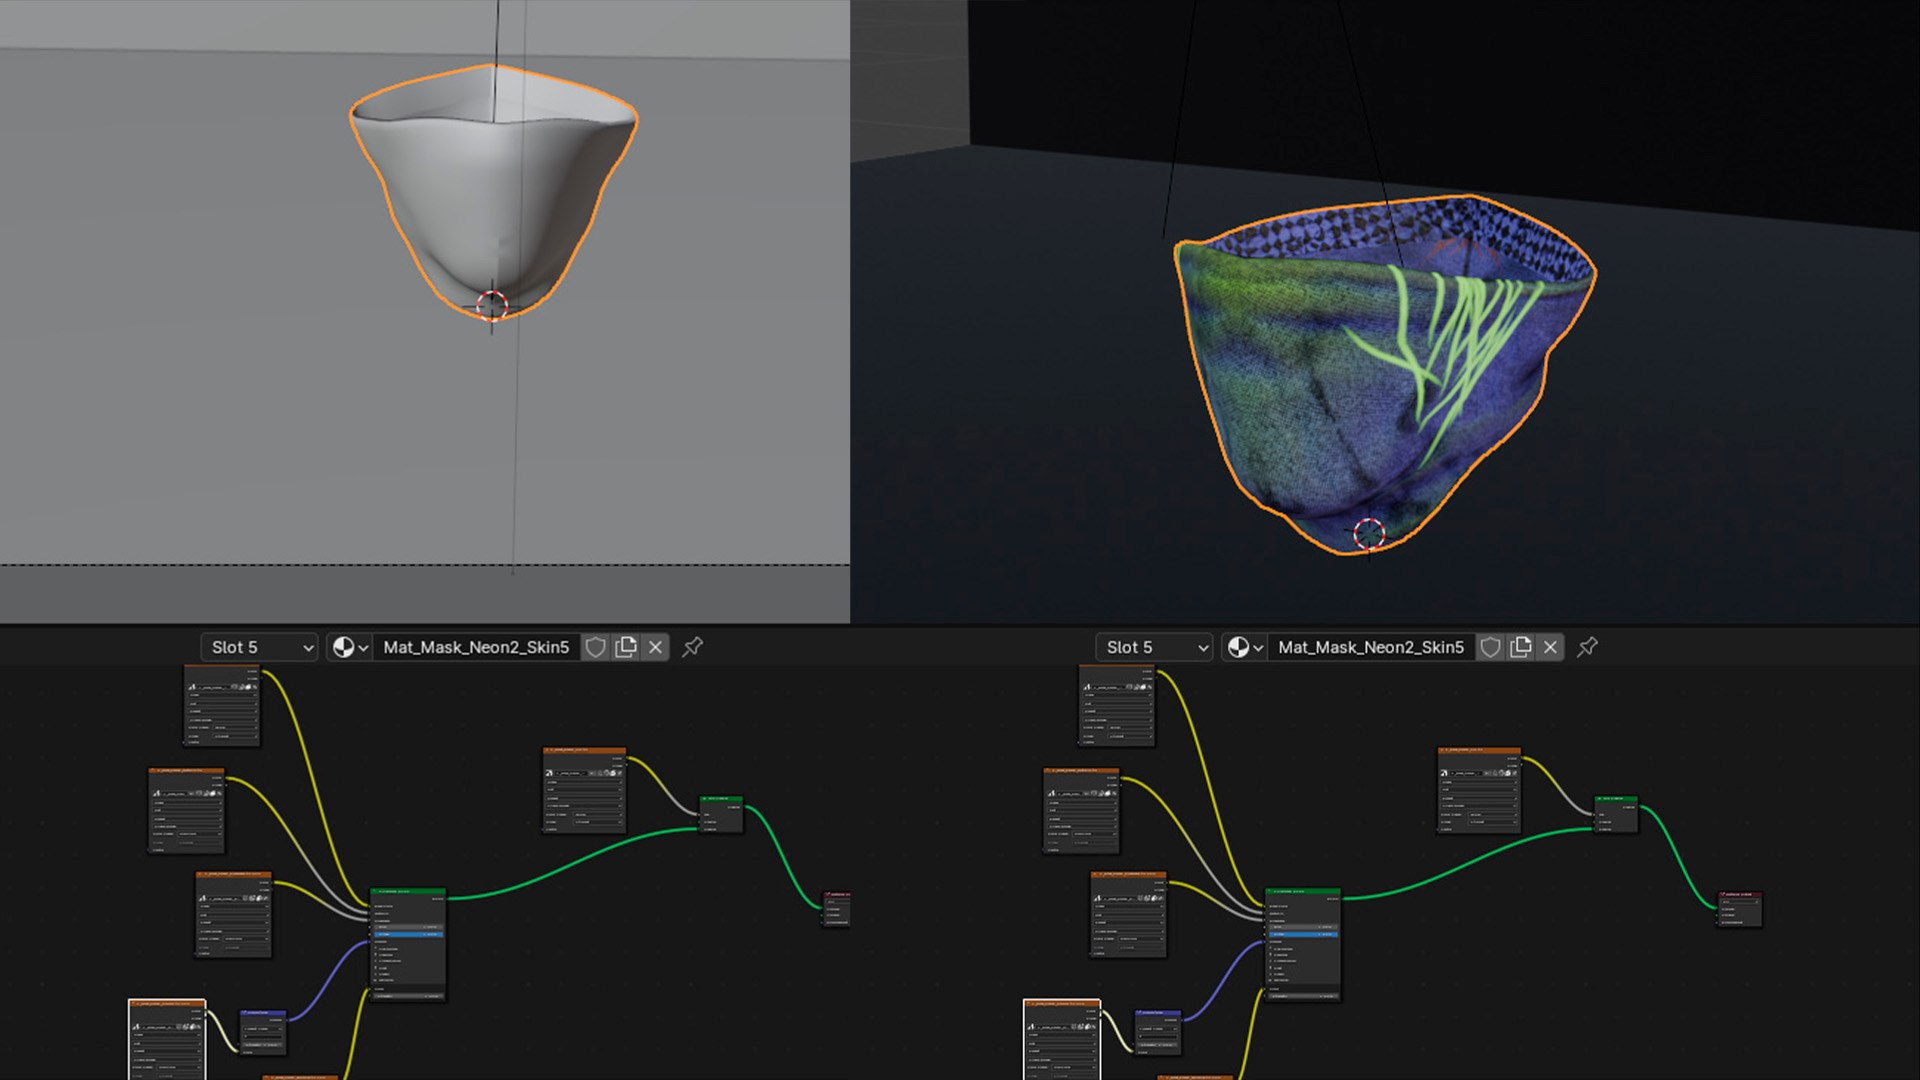Edit Mat_Mask_Neon2_Skin5 name field in left editor

coord(476,647)
